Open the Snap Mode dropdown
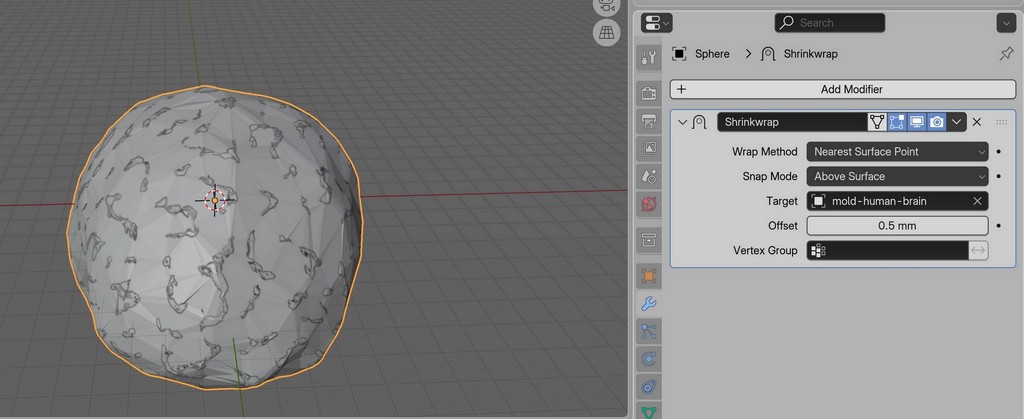 click(897, 176)
